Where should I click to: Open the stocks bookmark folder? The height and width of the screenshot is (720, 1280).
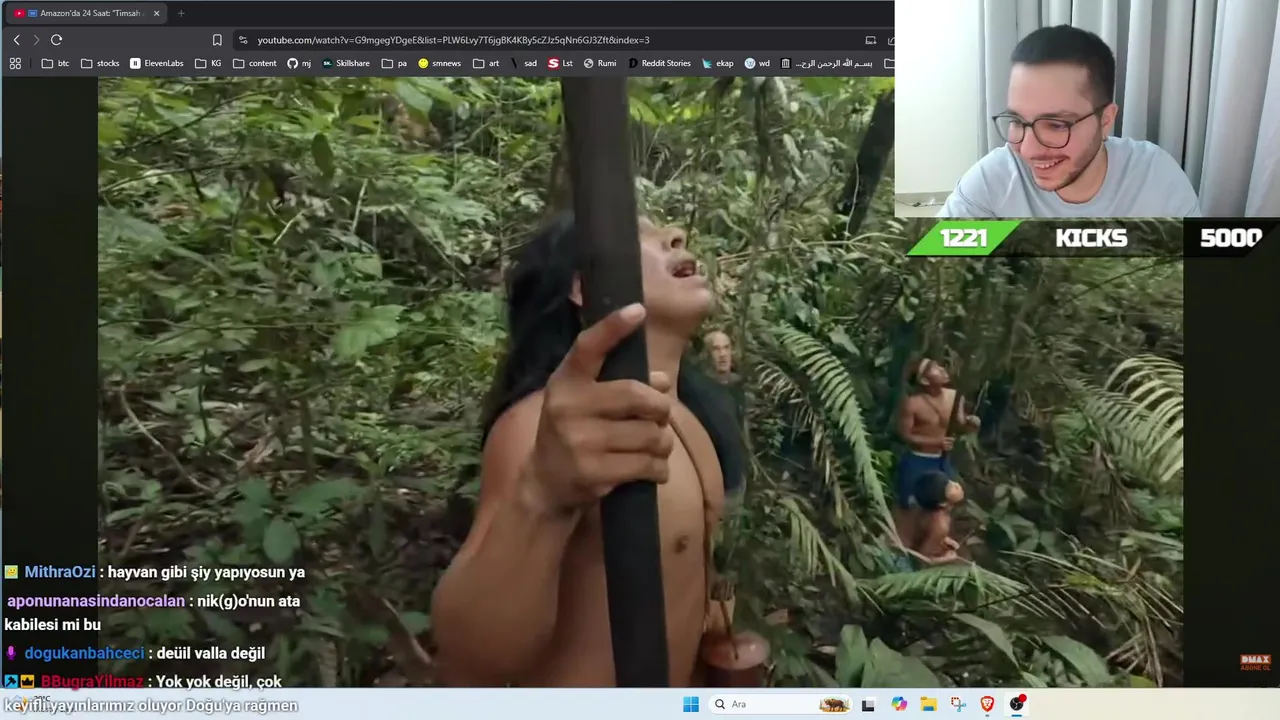[100, 63]
